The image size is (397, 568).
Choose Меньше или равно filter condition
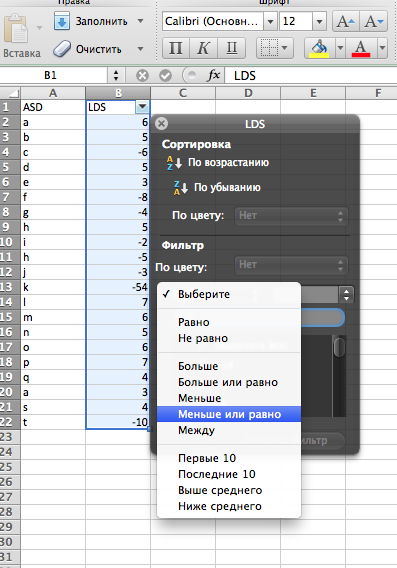click(229, 414)
